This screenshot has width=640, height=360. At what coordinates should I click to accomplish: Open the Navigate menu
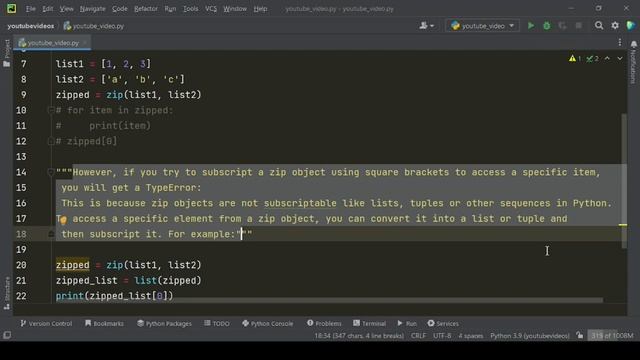pos(92,9)
